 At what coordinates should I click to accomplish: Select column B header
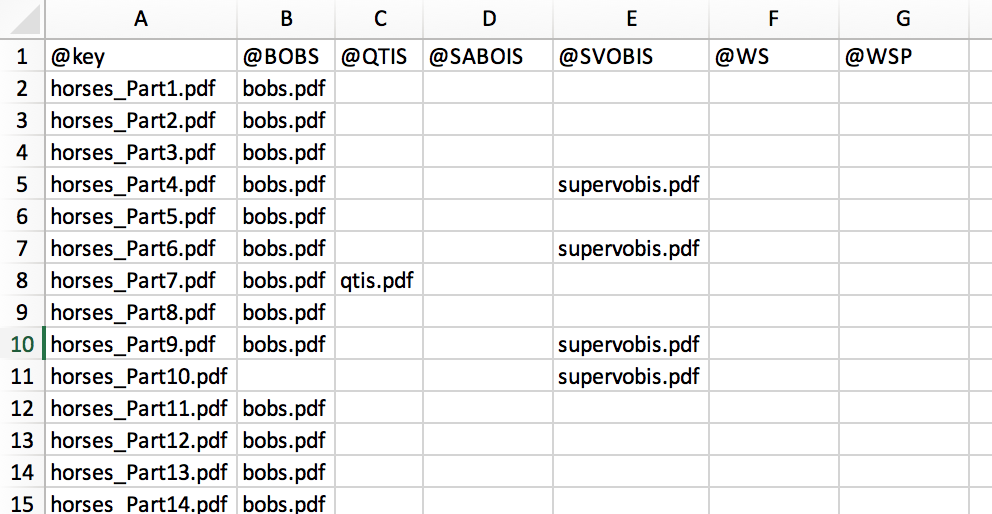(287, 19)
